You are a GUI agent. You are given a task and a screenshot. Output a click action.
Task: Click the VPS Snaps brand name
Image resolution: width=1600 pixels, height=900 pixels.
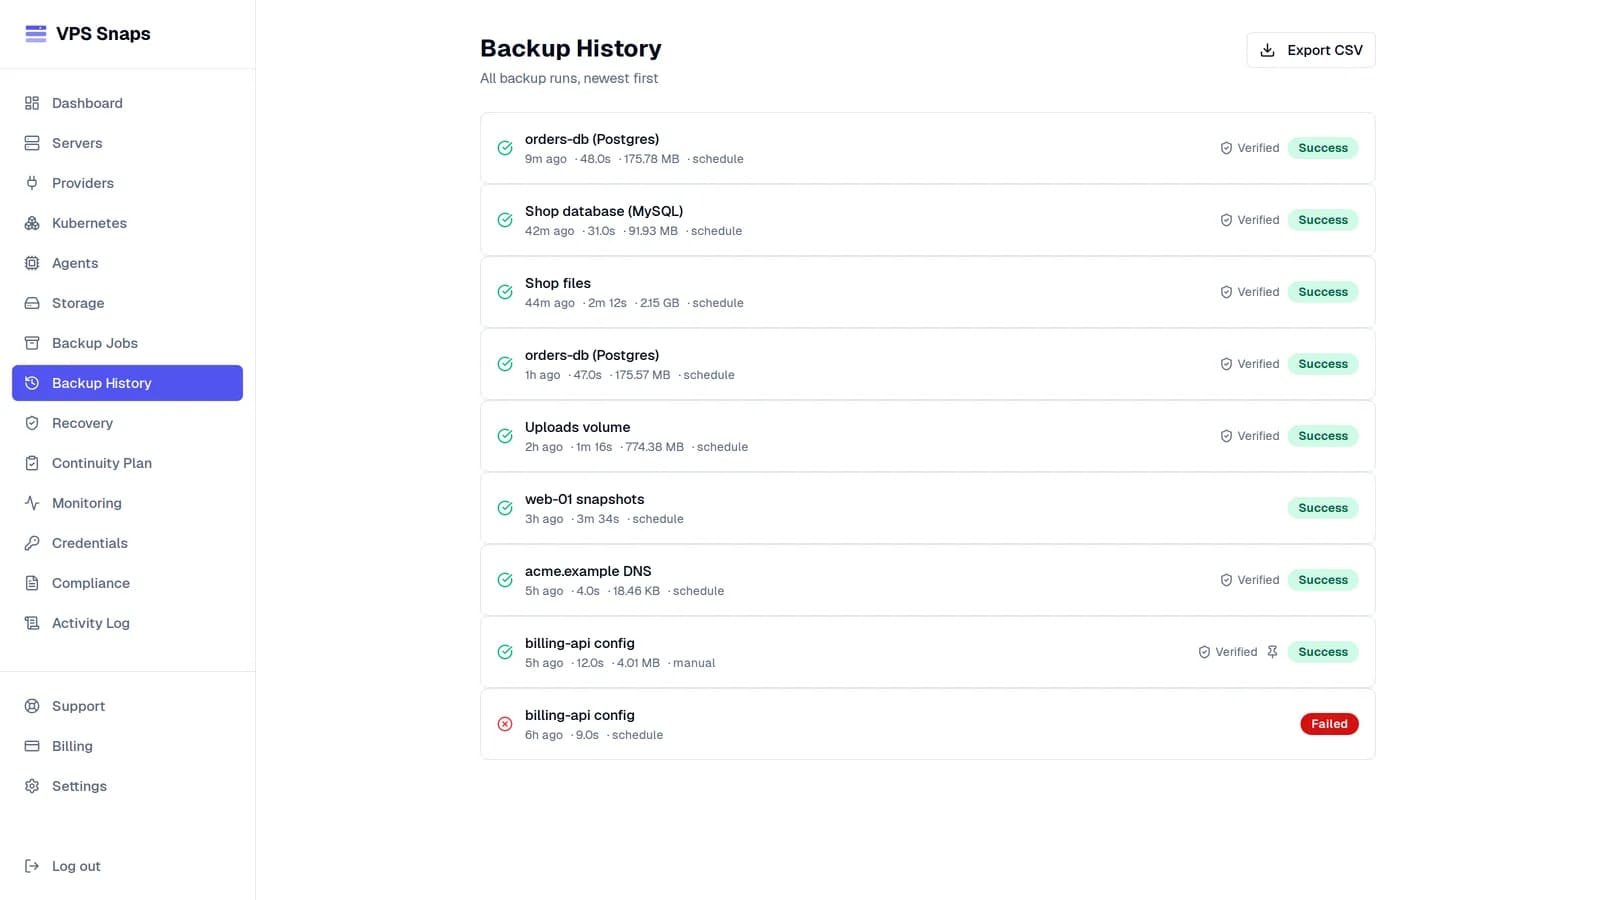[103, 34]
